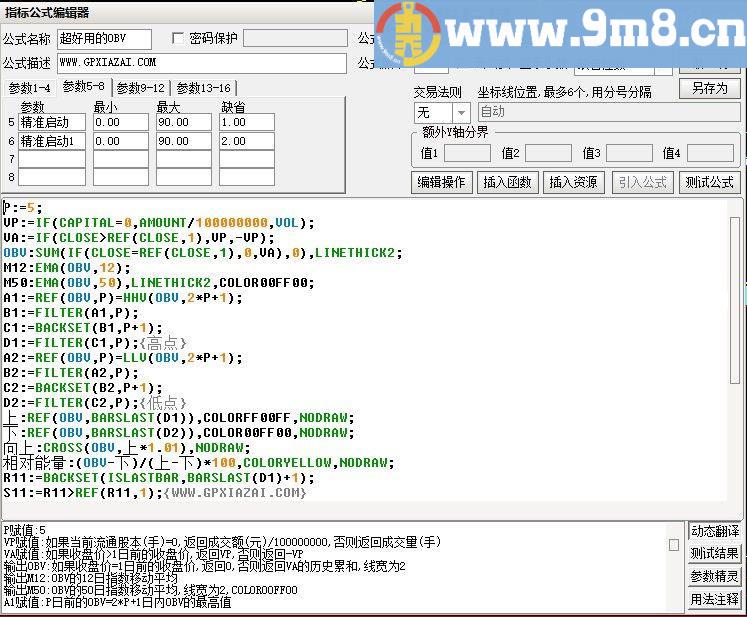Image resolution: width=747 pixels, height=617 pixels.
Task: Click the code editor vertical scrollbar thumb
Action: coord(734,299)
